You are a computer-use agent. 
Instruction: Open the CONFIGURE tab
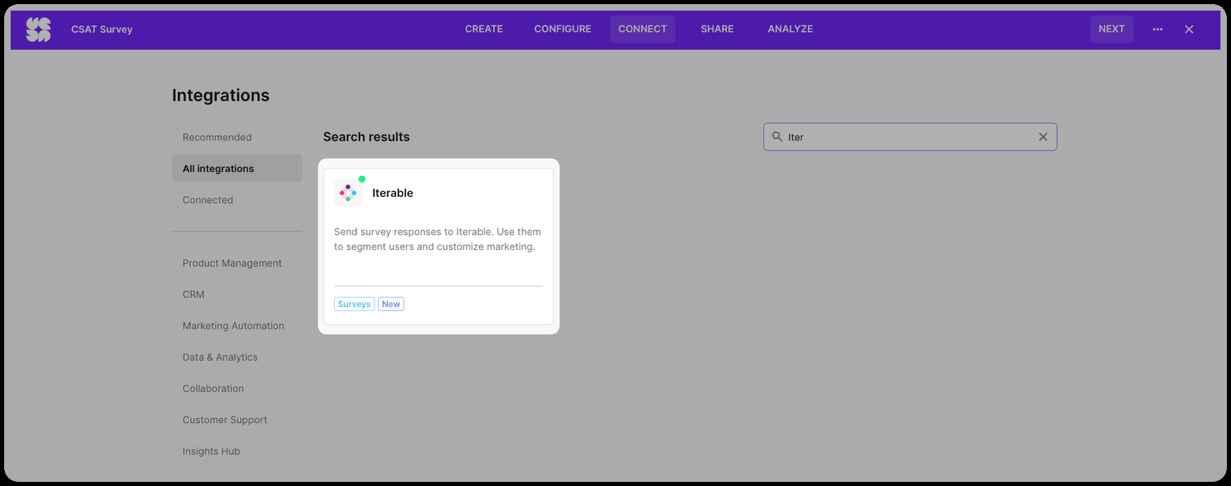562,29
